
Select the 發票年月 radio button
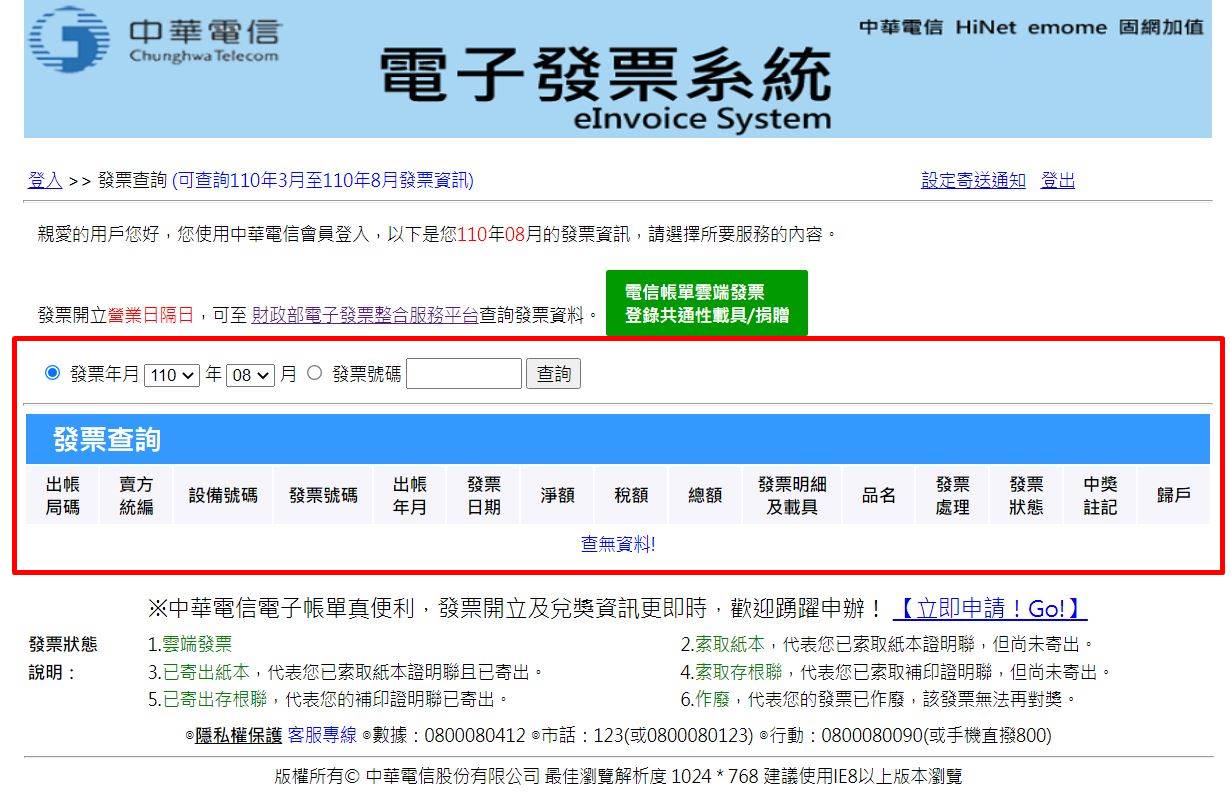53,373
